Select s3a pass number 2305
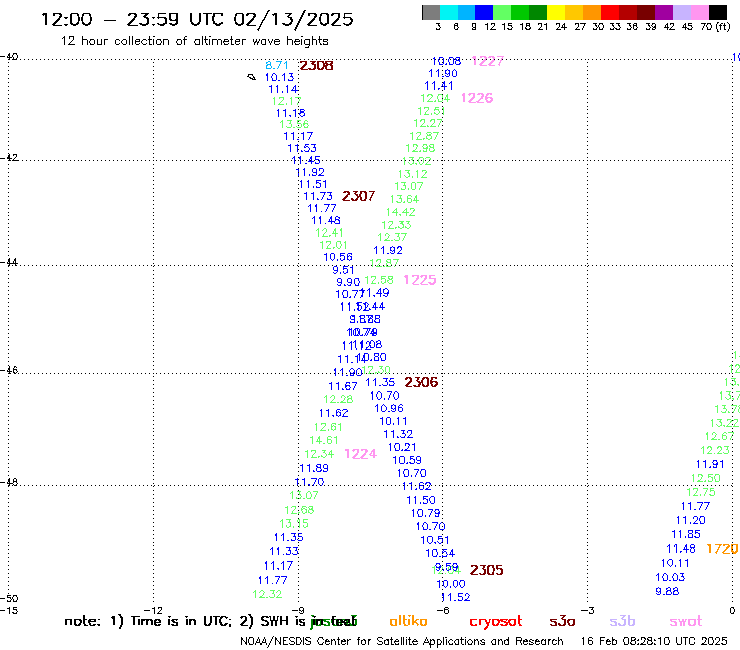This screenshot has height=650, width=740. tap(487, 570)
